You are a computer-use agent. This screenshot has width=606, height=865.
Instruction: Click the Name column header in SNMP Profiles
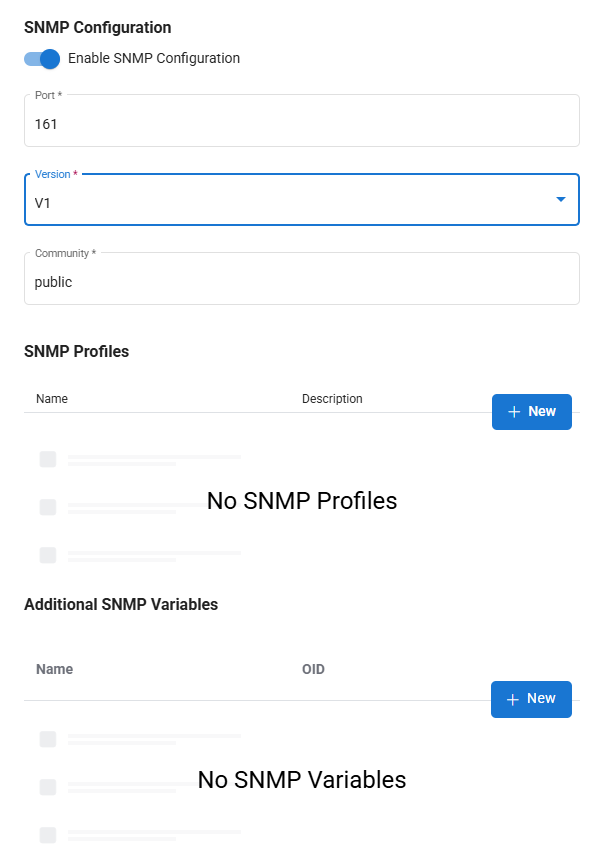pyautogui.click(x=52, y=399)
